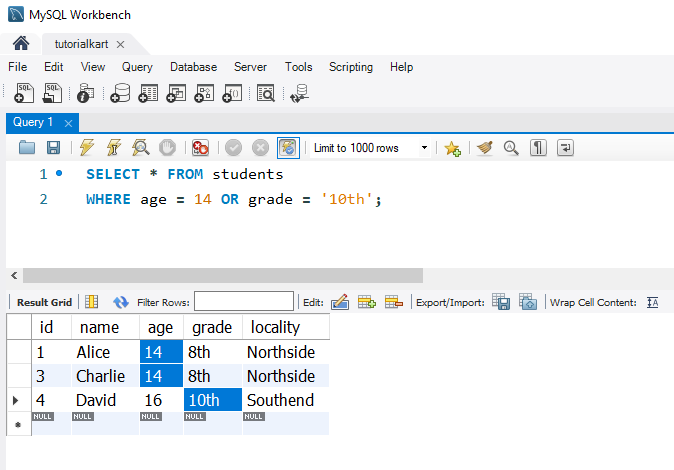This screenshot has height=470, width=674.
Task: Open the Help menu
Action: (401, 67)
